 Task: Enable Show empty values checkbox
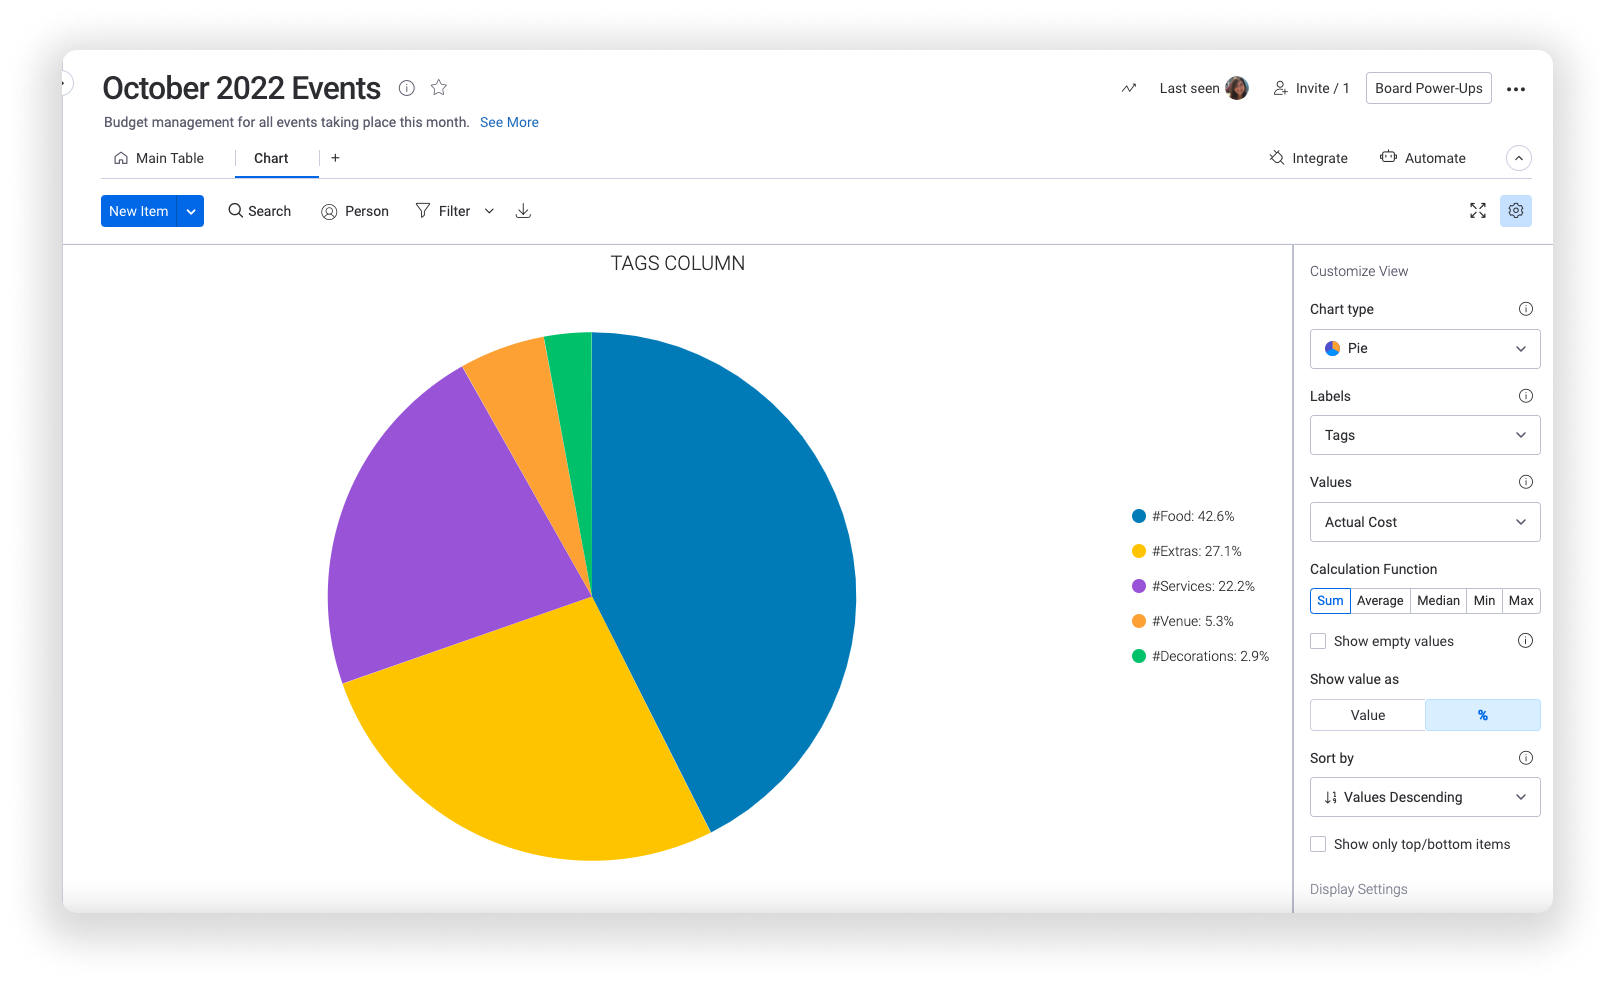[x=1318, y=641]
